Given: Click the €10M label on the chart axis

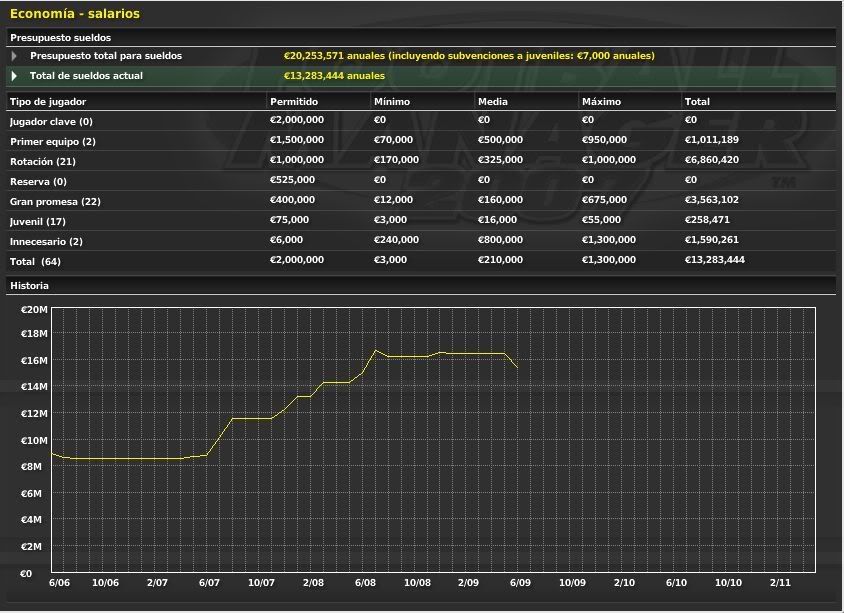Looking at the screenshot, I should [34, 441].
